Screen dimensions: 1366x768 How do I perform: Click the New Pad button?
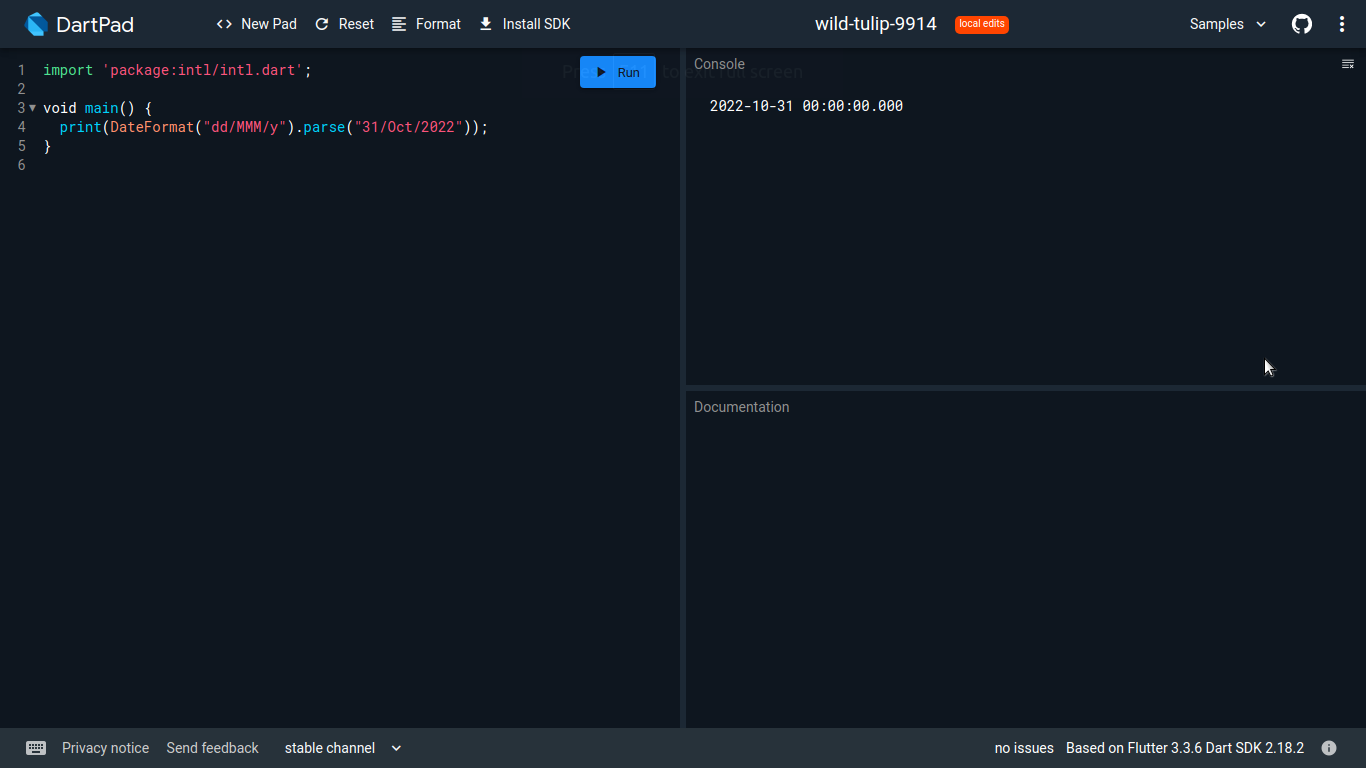click(257, 24)
